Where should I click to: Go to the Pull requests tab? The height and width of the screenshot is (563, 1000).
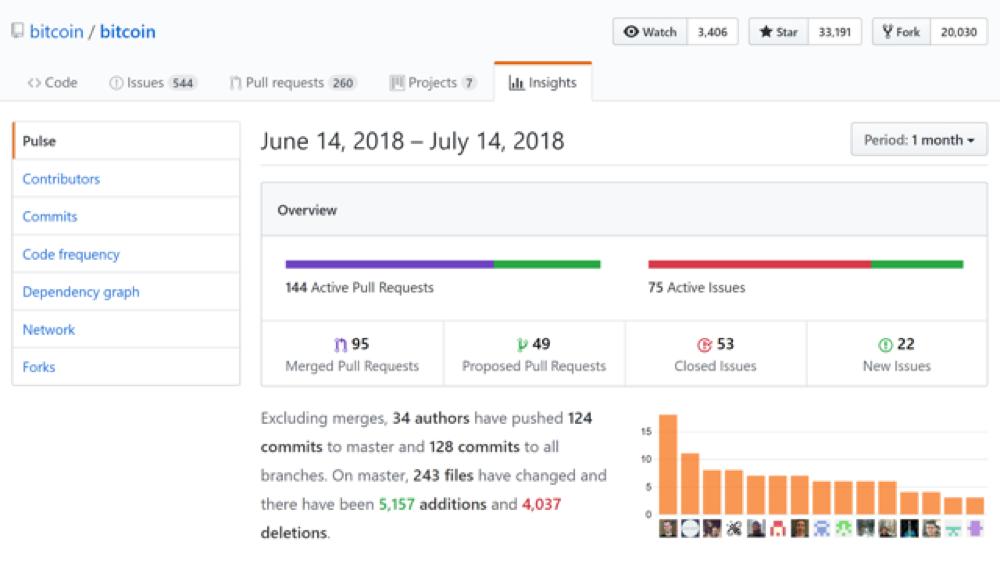292,83
